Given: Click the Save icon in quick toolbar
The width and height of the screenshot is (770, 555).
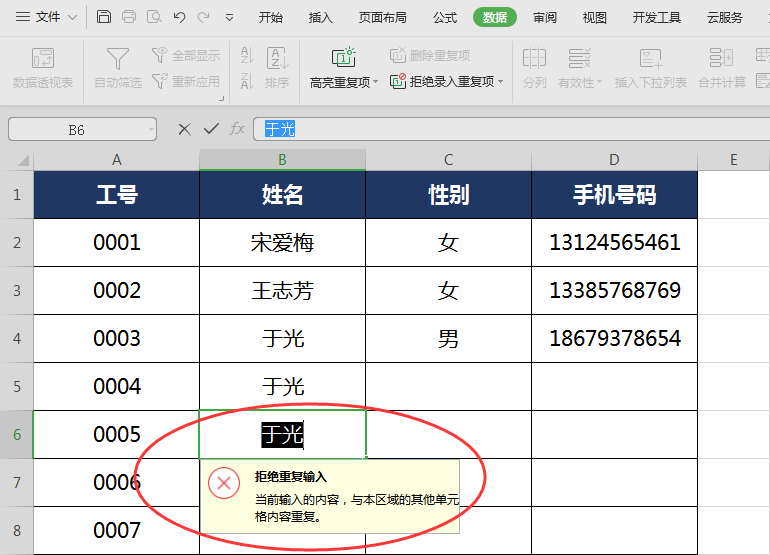Looking at the screenshot, I should click(104, 17).
